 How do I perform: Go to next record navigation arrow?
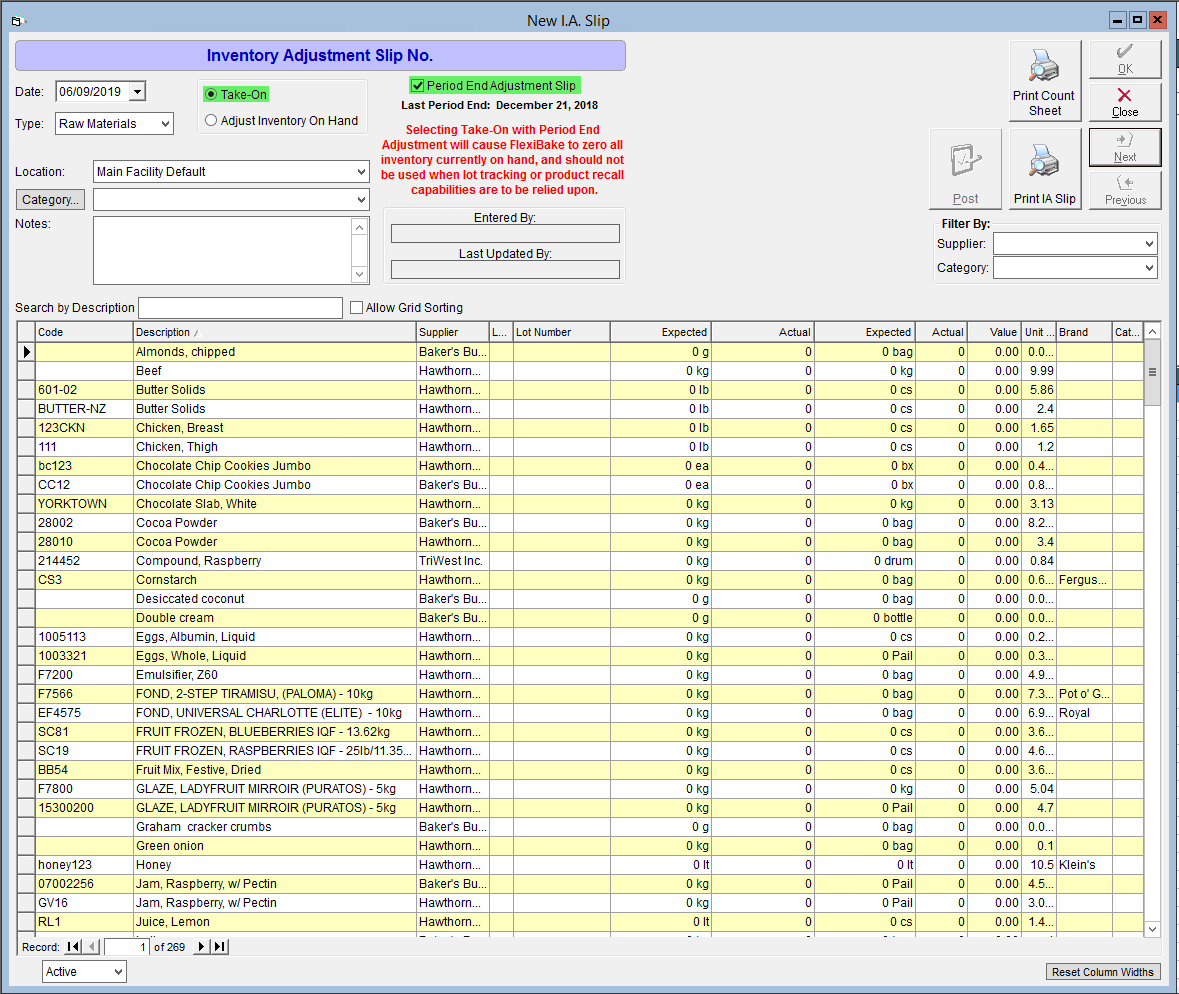point(202,947)
